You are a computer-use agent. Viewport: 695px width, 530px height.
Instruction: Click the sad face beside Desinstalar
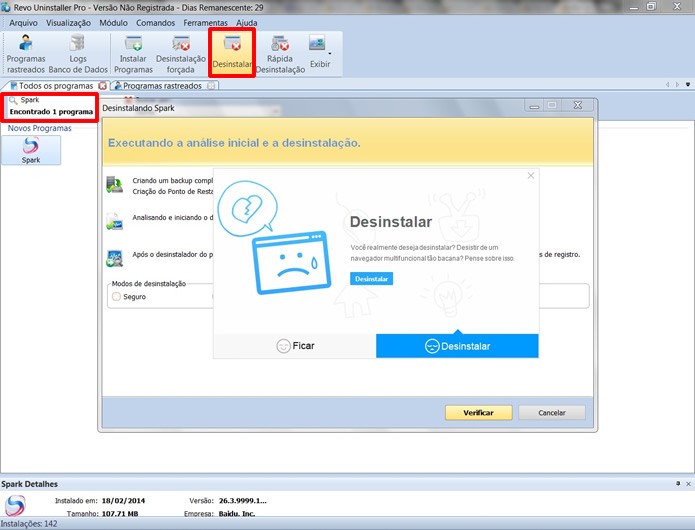click(432, 346)
